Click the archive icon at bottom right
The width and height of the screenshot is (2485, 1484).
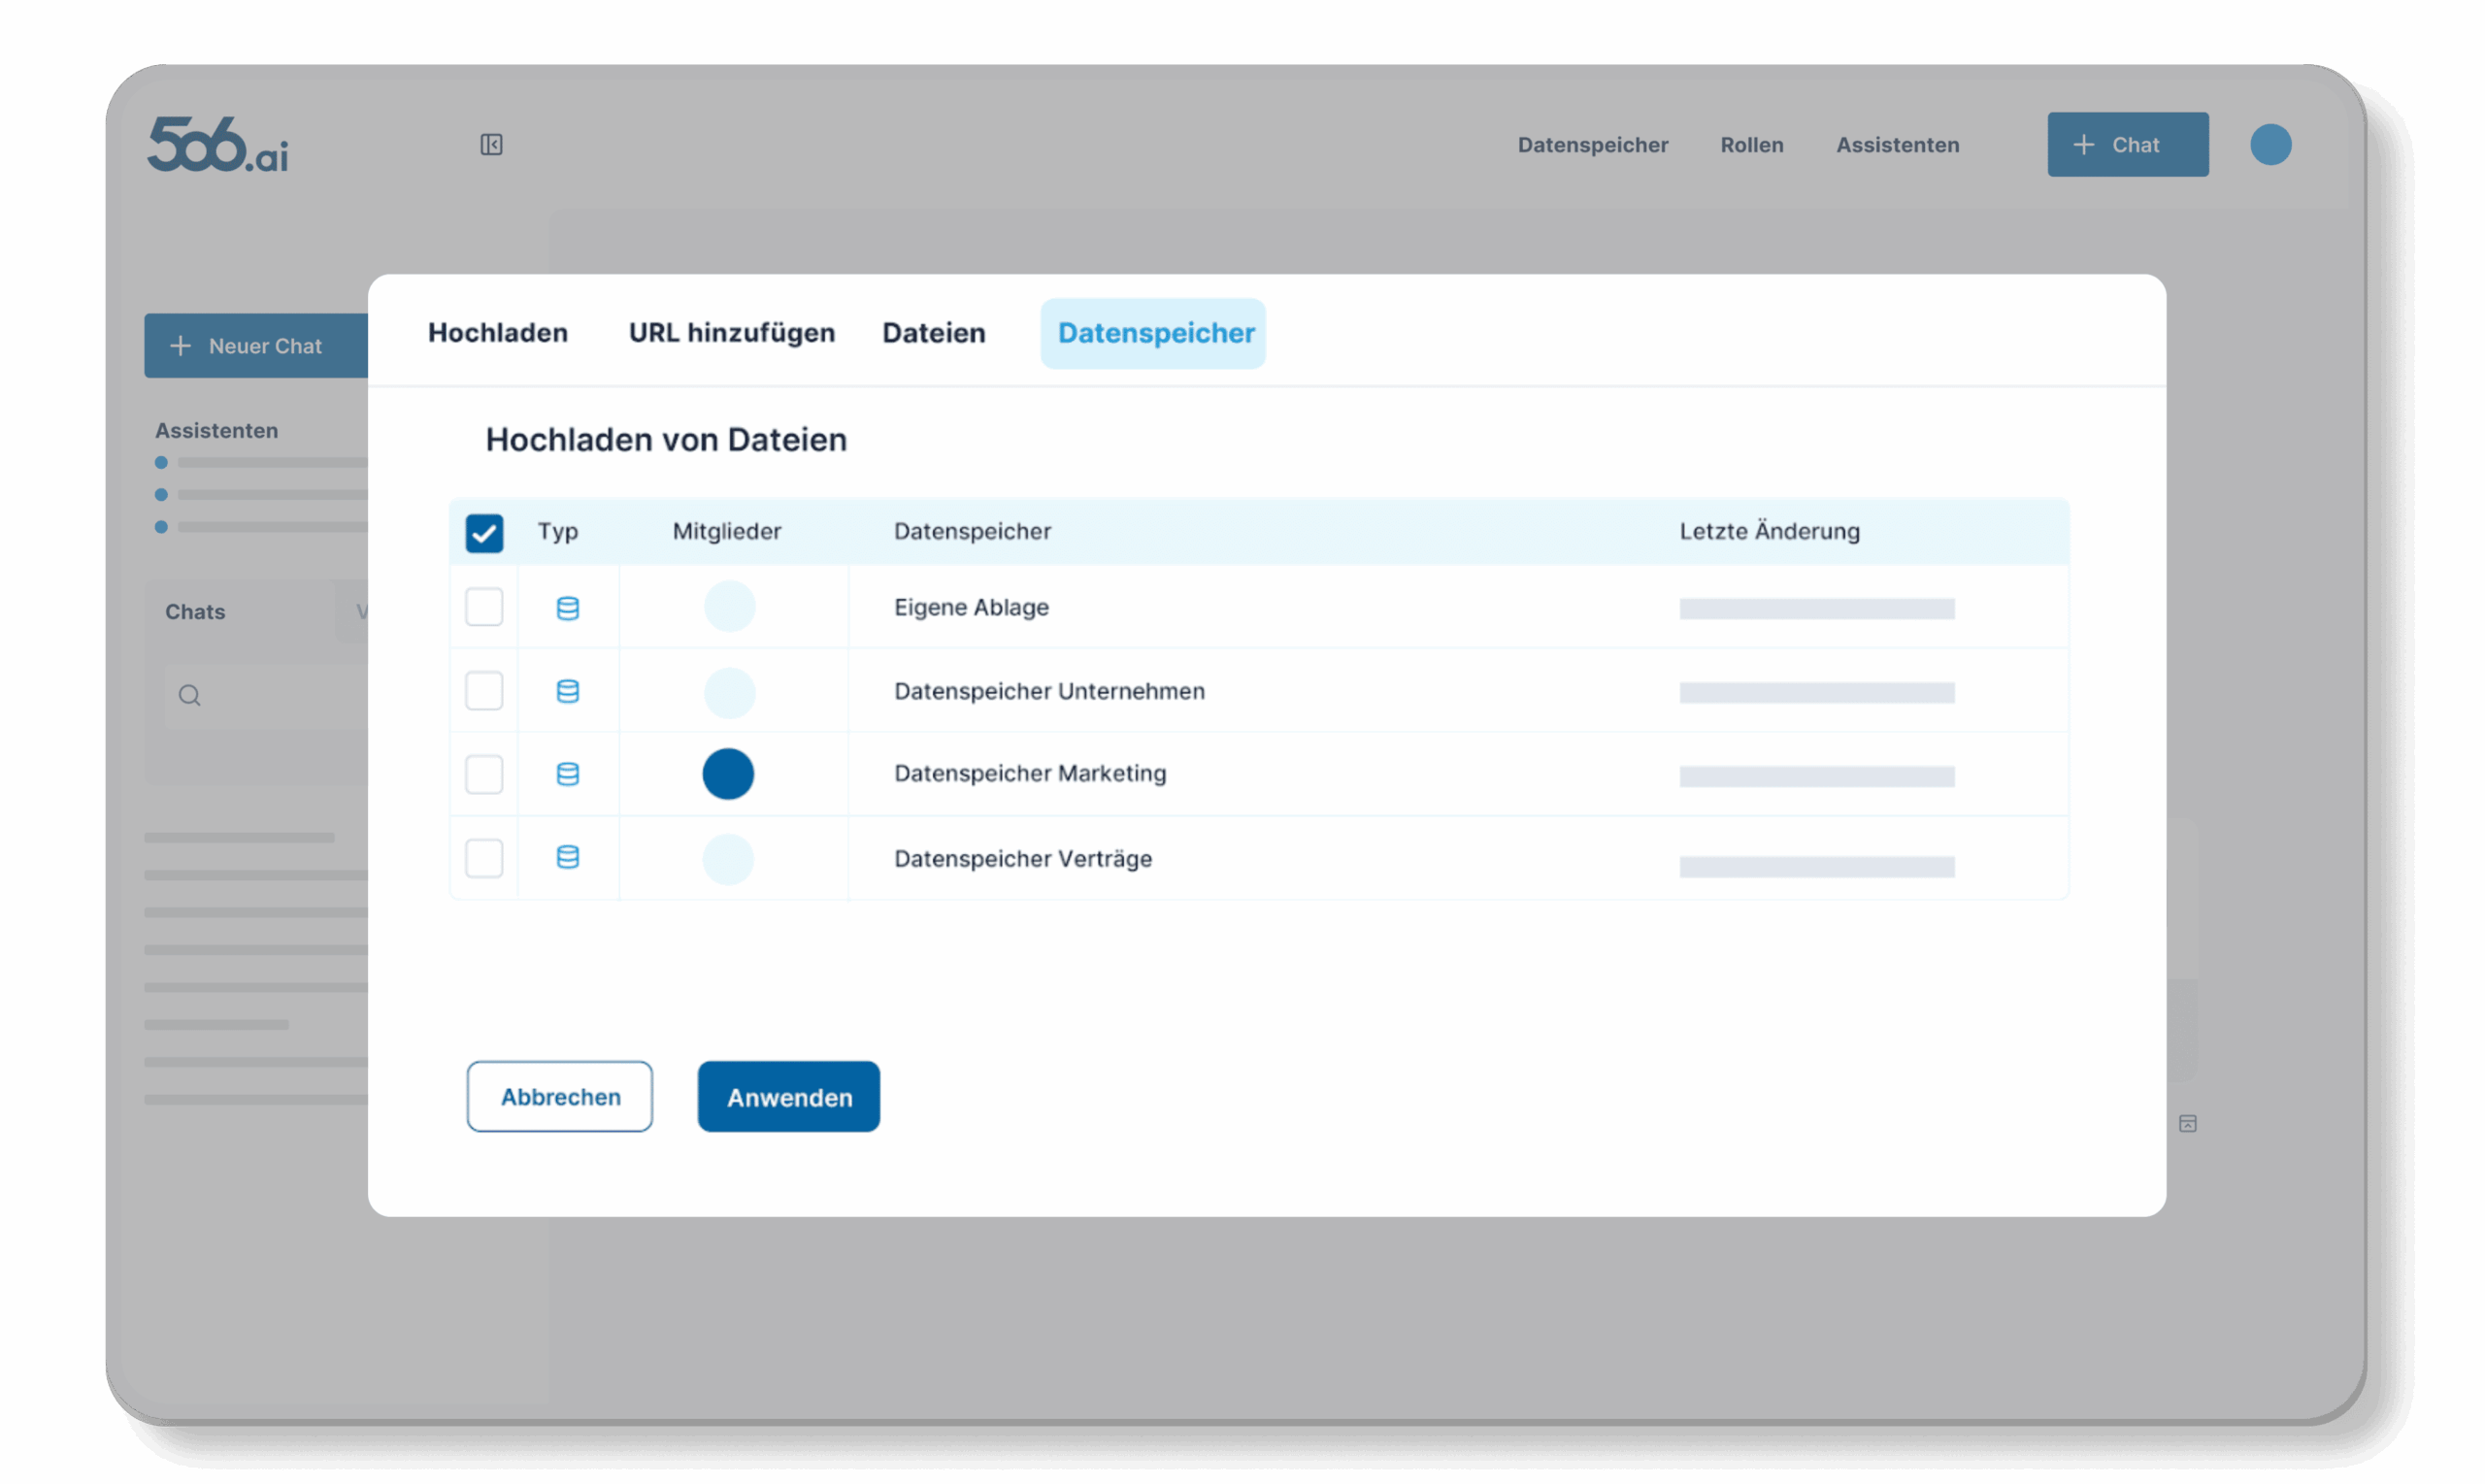[x=2188, y=1124]
